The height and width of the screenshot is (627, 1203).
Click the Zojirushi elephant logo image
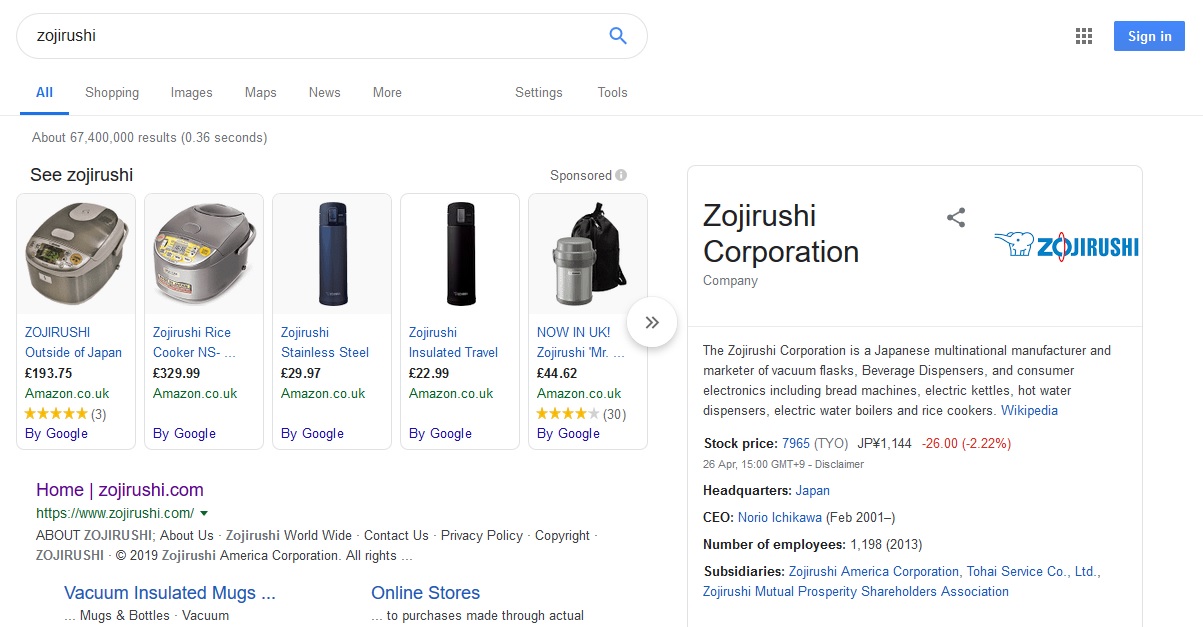[x=1066, y=245]
